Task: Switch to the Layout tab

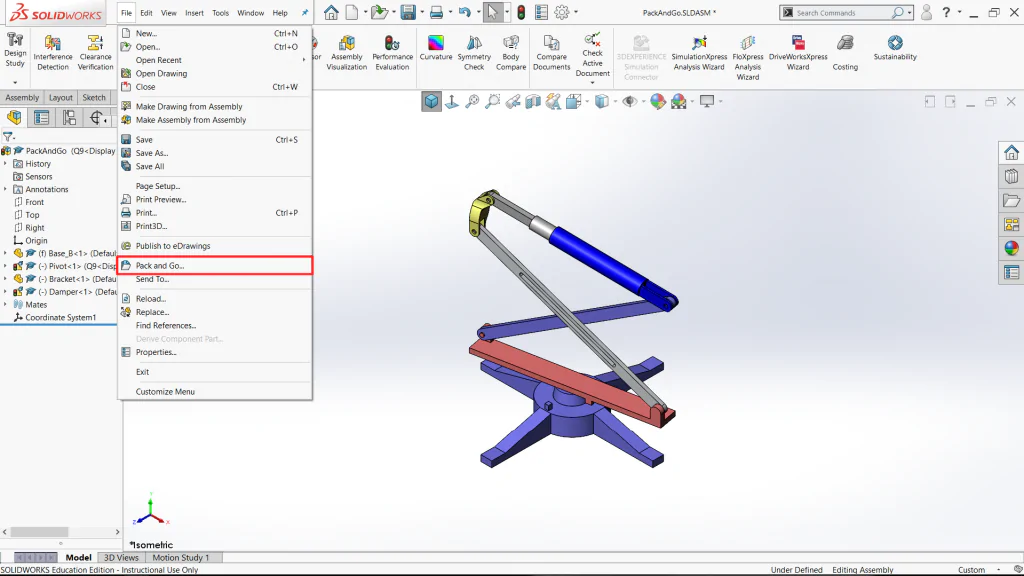Action: coord(61,97)
